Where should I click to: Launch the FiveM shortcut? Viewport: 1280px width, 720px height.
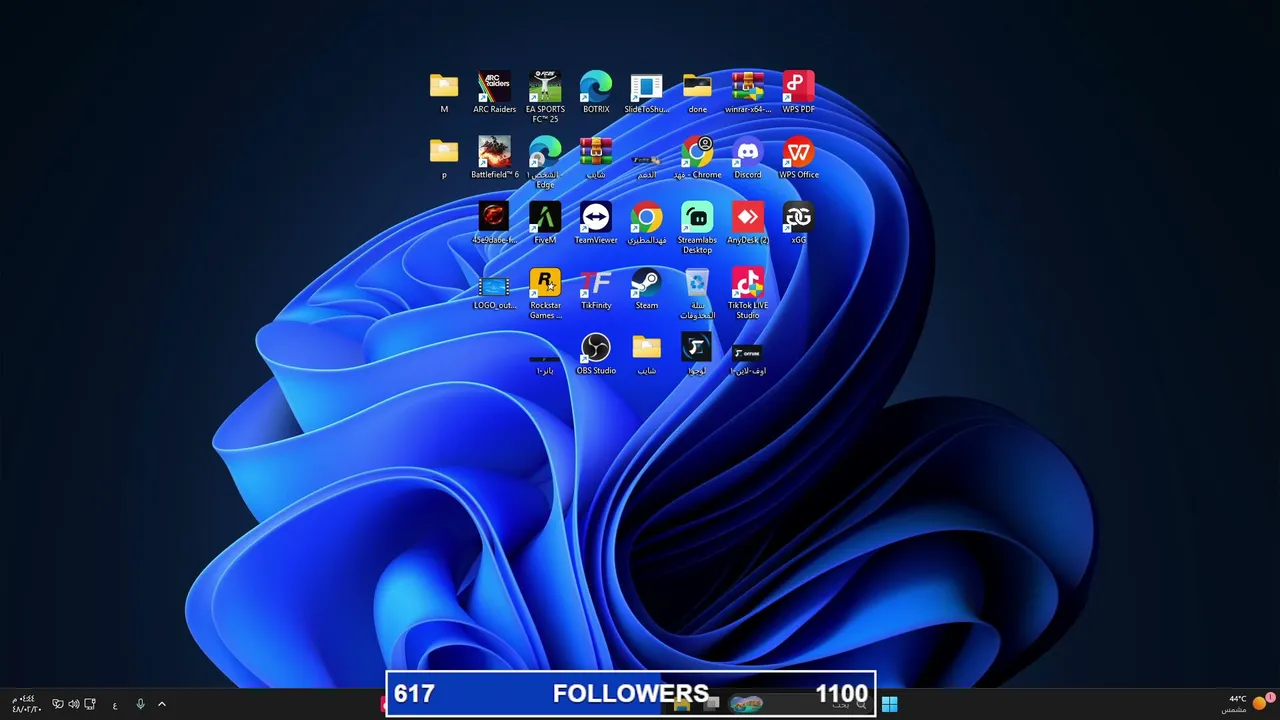tap(545, 223)
